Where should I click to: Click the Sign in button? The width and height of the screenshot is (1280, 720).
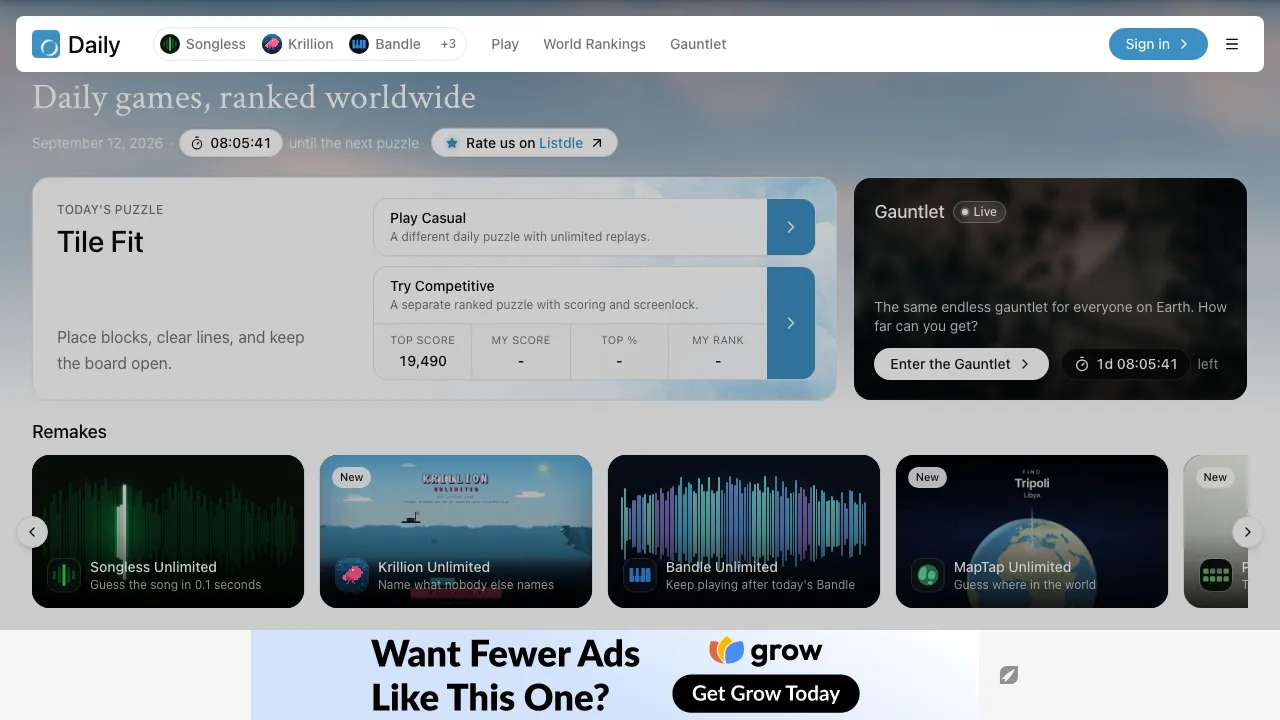click(x=1158, y=44)
